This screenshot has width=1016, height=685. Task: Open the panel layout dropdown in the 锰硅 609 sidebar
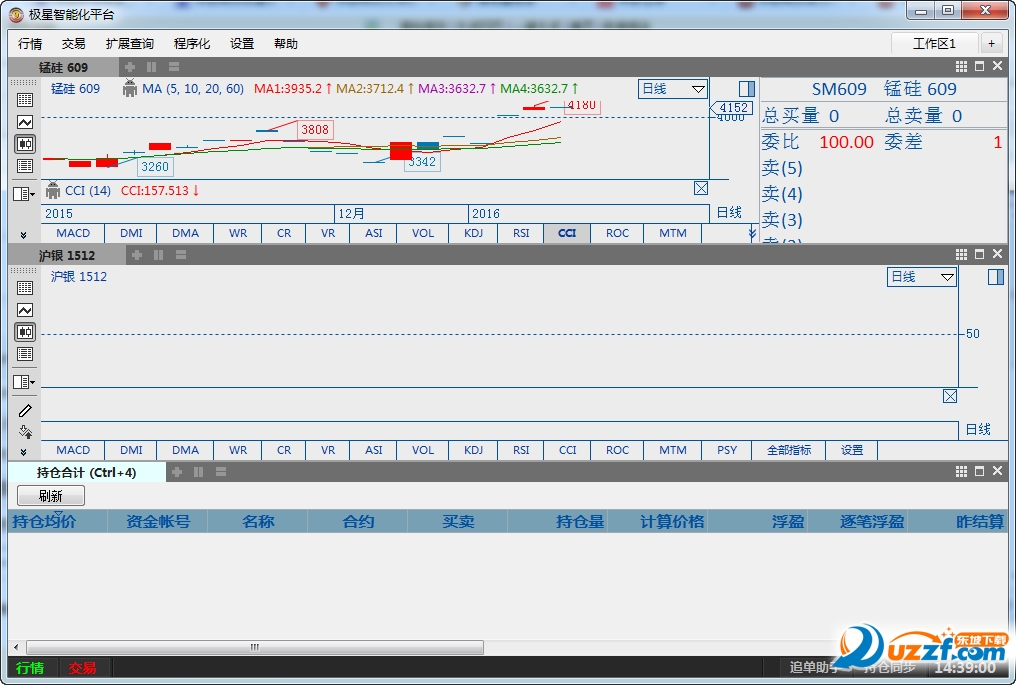(x=24, y=194)
